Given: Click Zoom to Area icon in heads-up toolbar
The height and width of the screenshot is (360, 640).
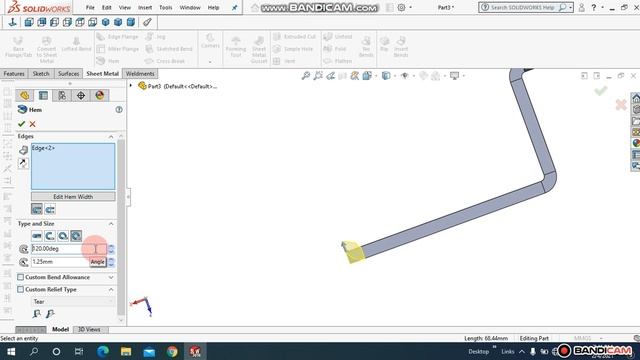Looking at the screenshot, I should pos(318,76).
